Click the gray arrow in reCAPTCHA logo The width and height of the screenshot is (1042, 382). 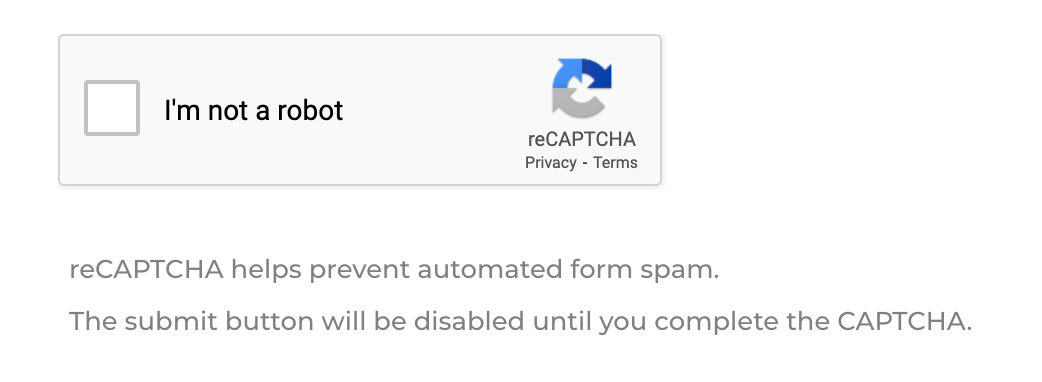(x=573, y=104)
